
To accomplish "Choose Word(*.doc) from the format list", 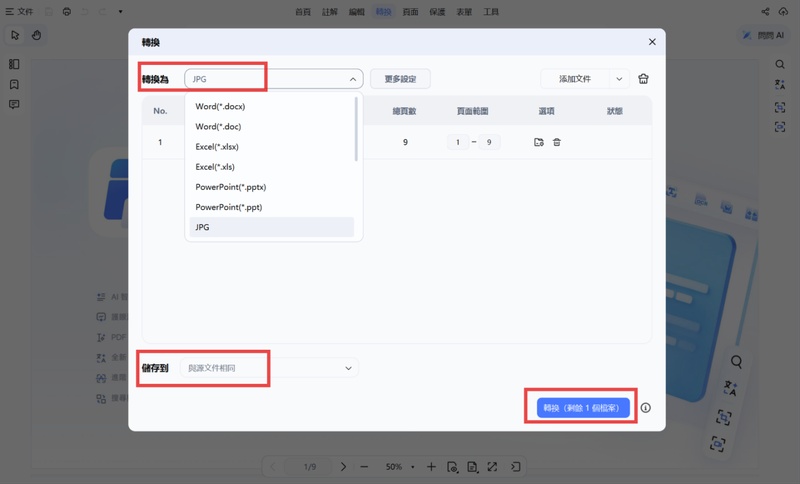I will [271, 126].
